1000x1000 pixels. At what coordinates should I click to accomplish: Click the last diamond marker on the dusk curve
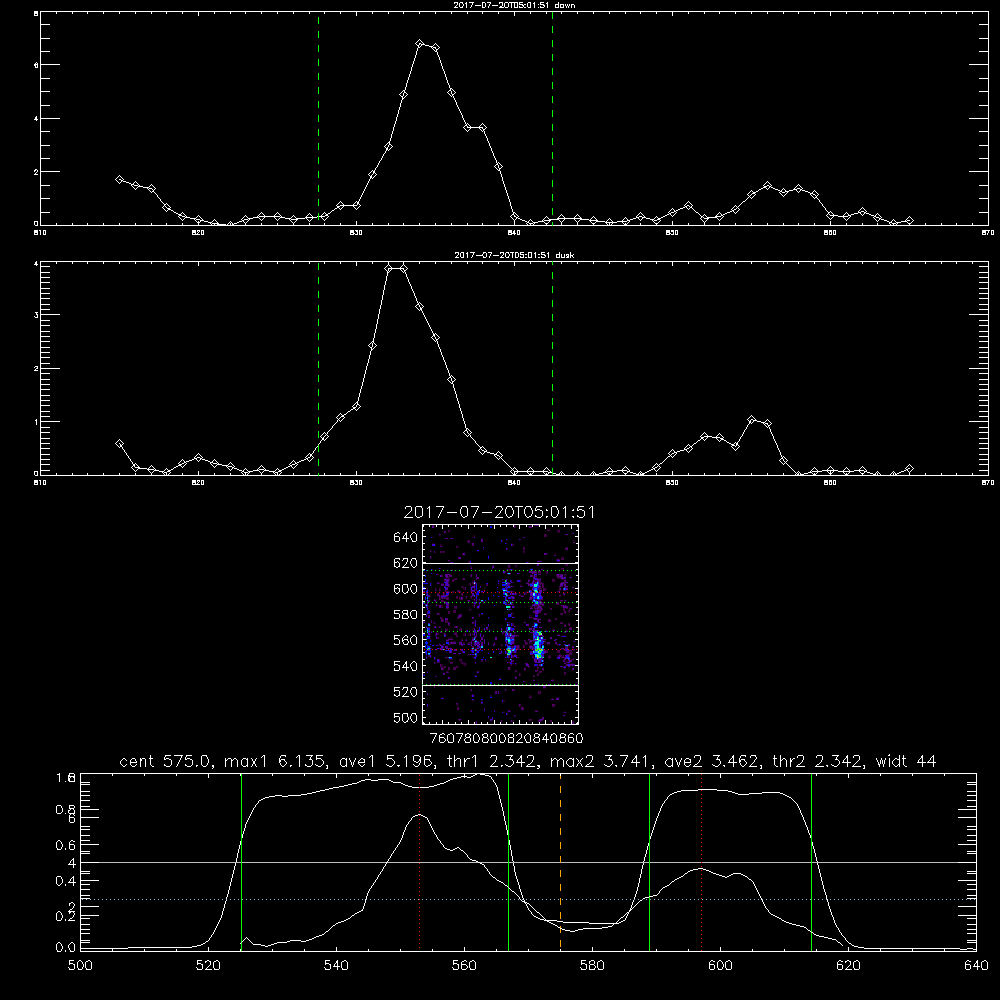909,469
